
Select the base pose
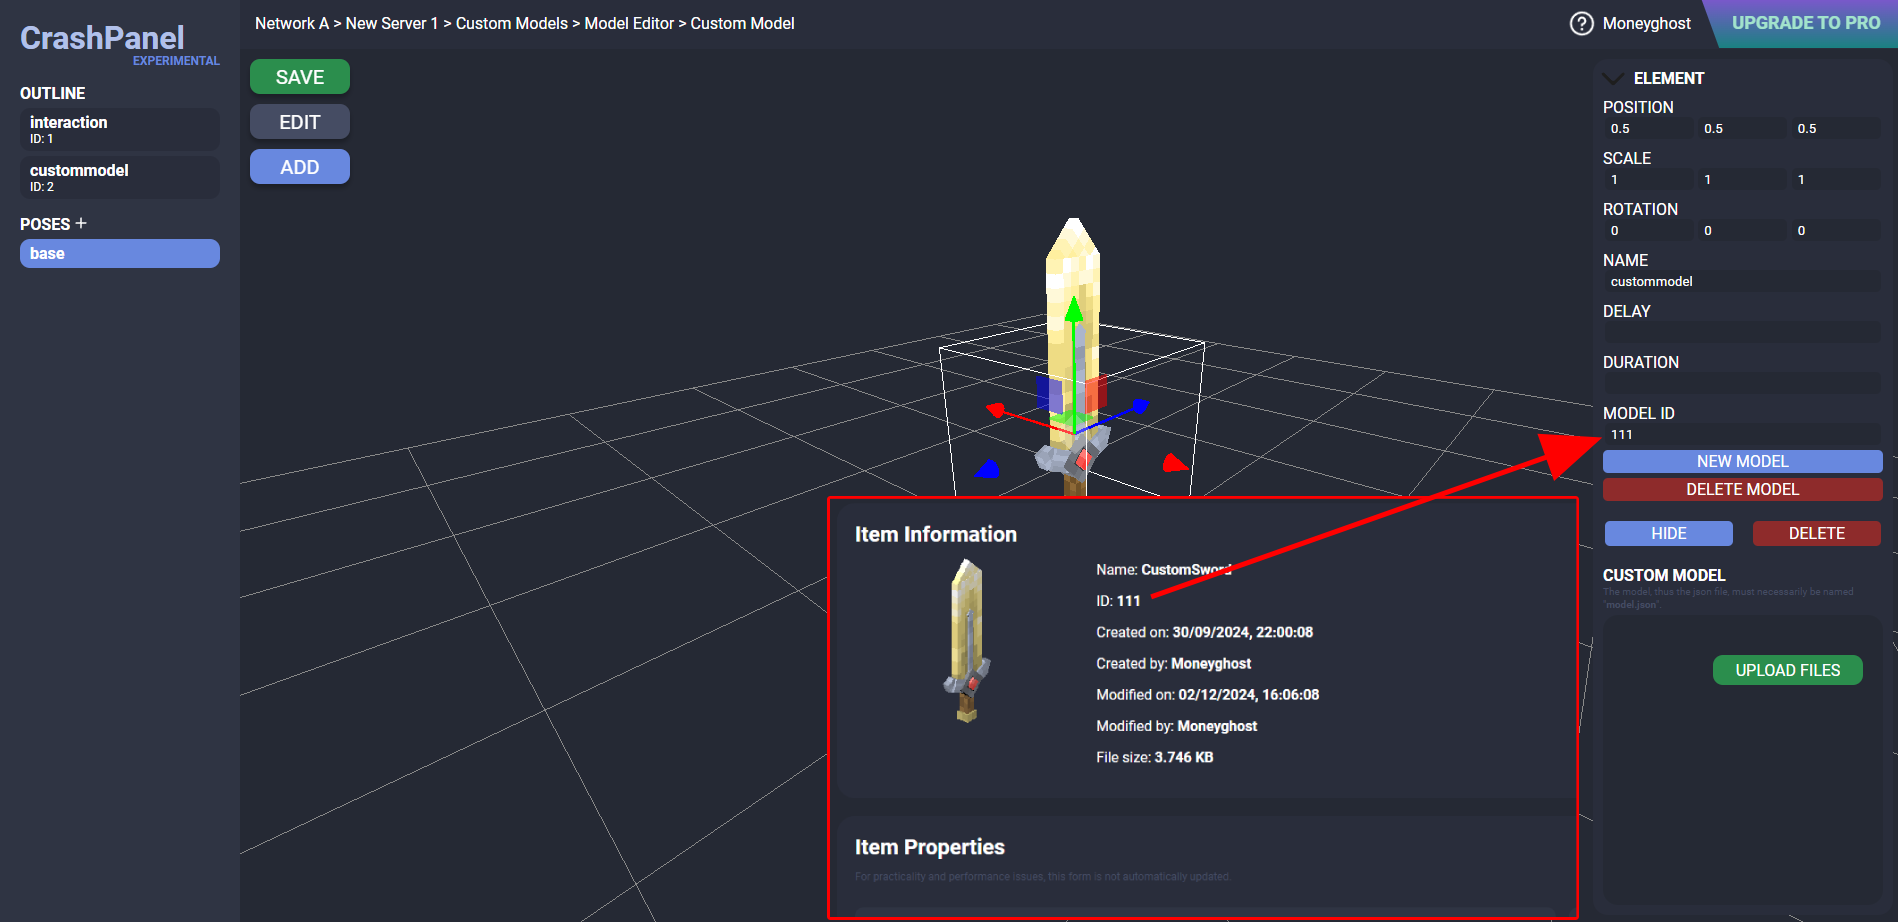pyautogui.click(x=119, y=253)
